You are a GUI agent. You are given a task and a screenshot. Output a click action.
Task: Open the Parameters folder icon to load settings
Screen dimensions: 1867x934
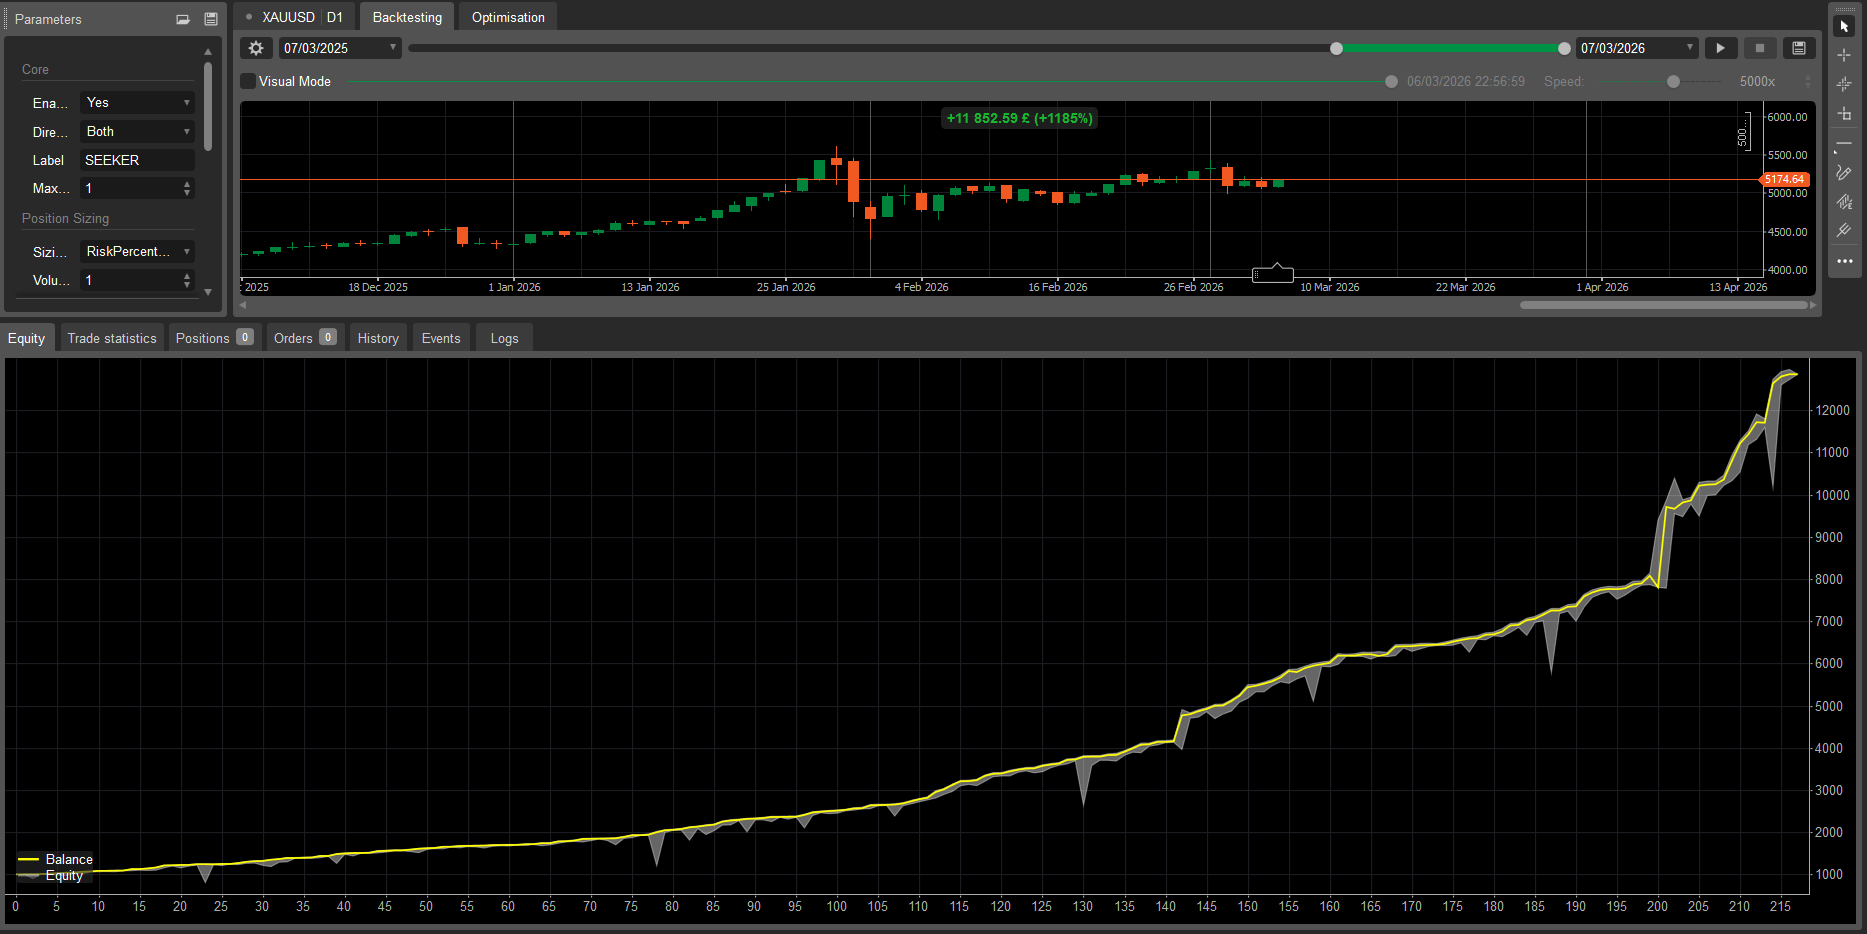(182, 18)
